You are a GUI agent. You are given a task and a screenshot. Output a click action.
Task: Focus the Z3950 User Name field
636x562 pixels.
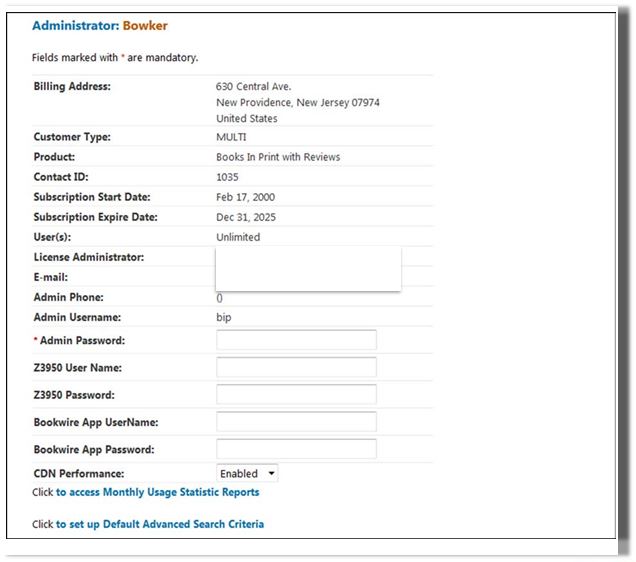coord(297,367)
